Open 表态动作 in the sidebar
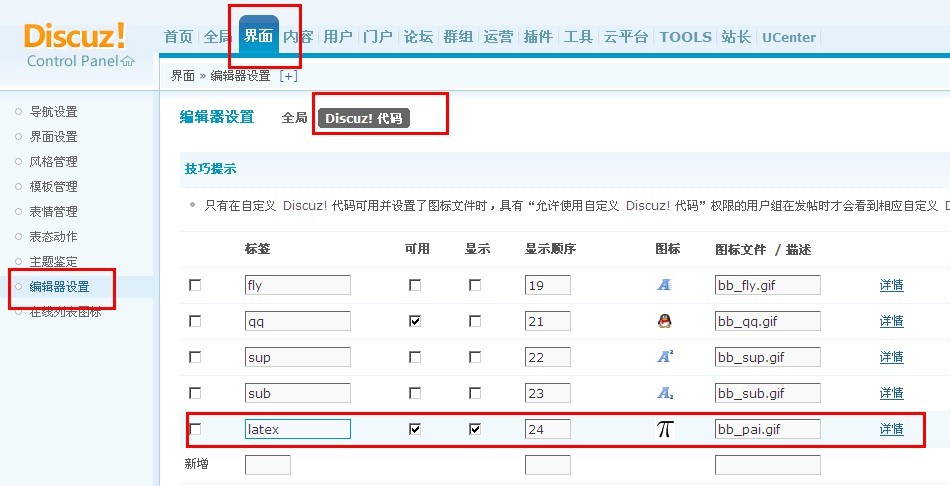Screen dimensions: 950x486 pyautogui.click(x=53, y=236)
